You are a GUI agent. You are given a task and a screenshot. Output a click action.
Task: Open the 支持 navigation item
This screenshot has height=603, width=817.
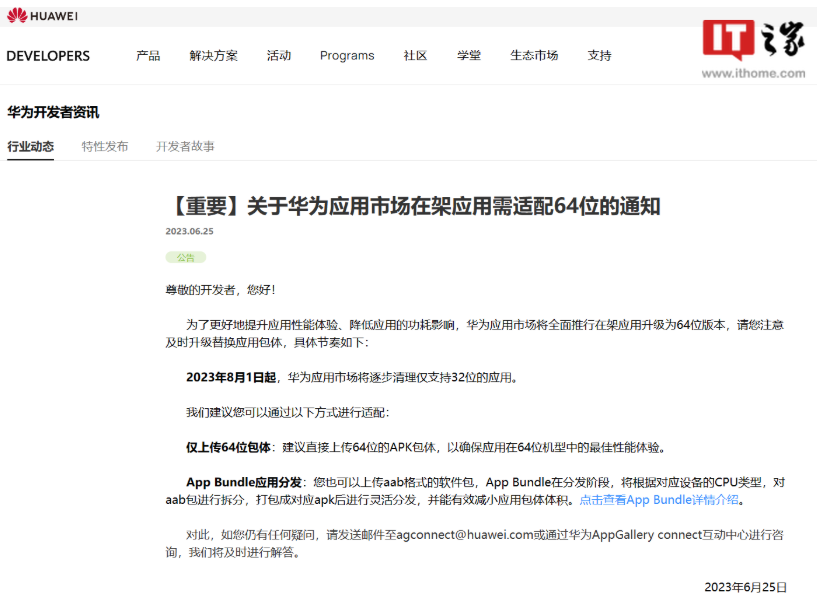(599, 56)
